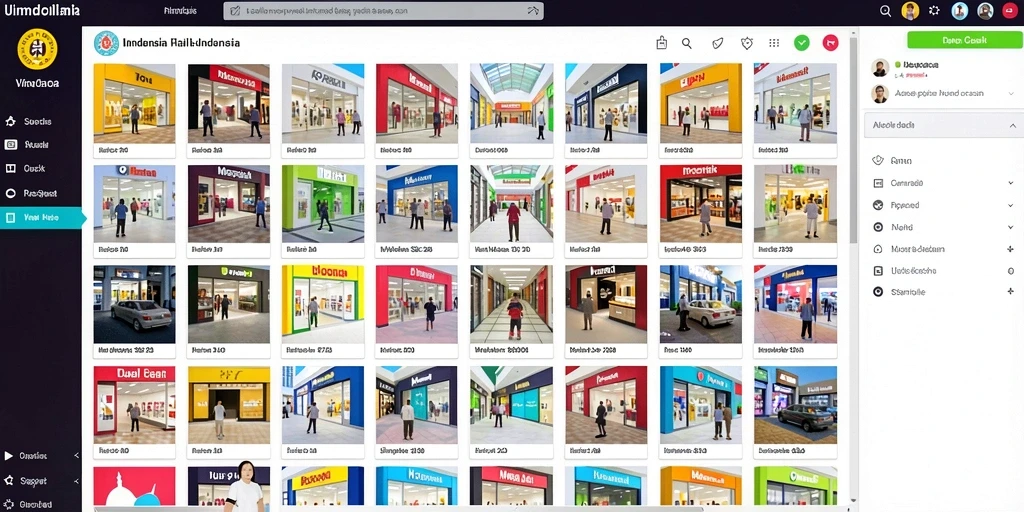Viewport: 1024px width, 512px height.
Task: Open the grid dots view icon
Action: tap(774, 43)
